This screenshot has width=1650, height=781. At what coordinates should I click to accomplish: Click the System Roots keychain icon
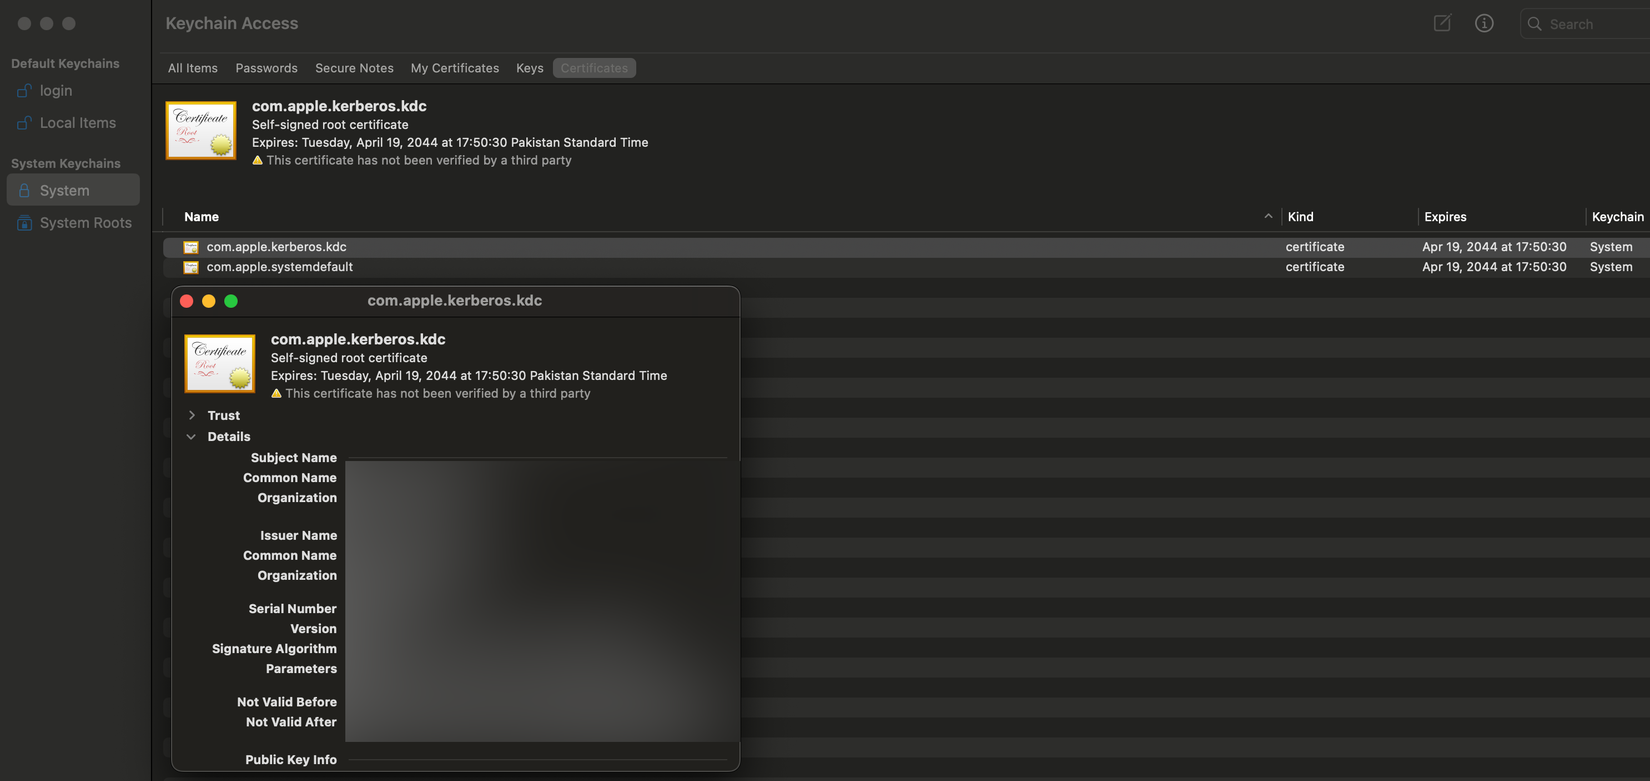click(x=24, y=223)
